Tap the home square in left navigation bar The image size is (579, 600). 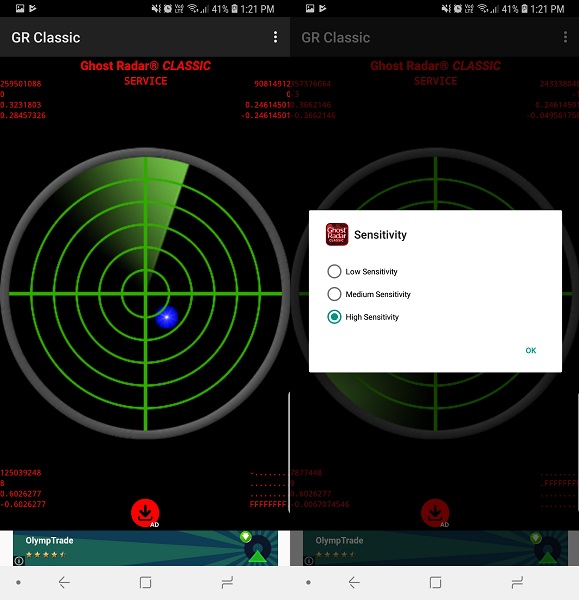(145, 582)
